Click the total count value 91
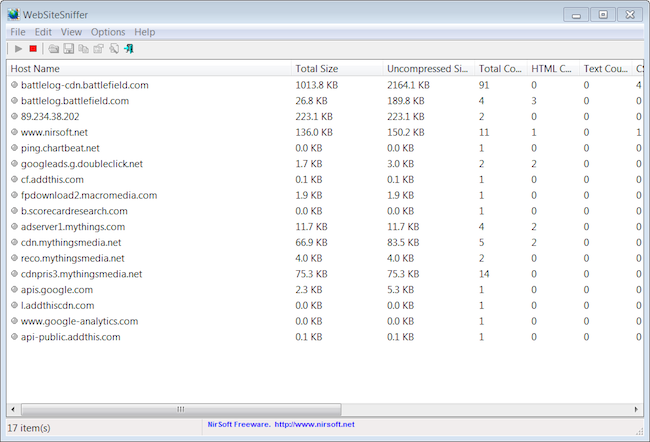The height and width of the screenshot is (442, 650). point(484,85)
